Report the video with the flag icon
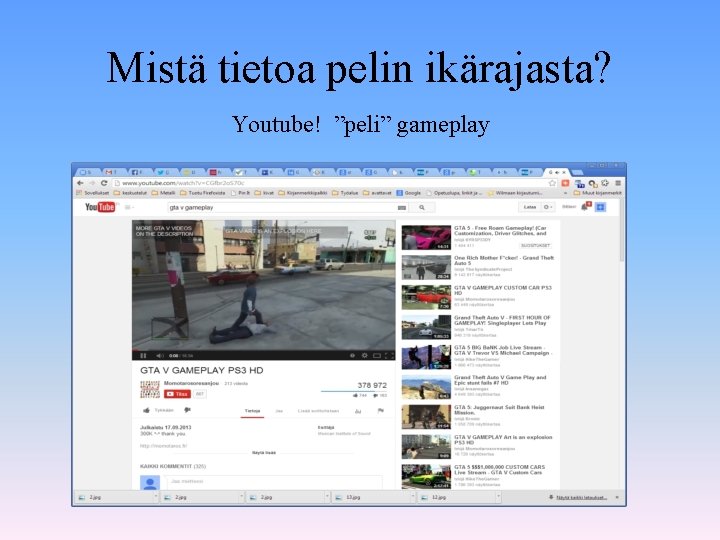The width and height of the screenshot is (720, 540). pyautogui.click(x=381, y=411)
